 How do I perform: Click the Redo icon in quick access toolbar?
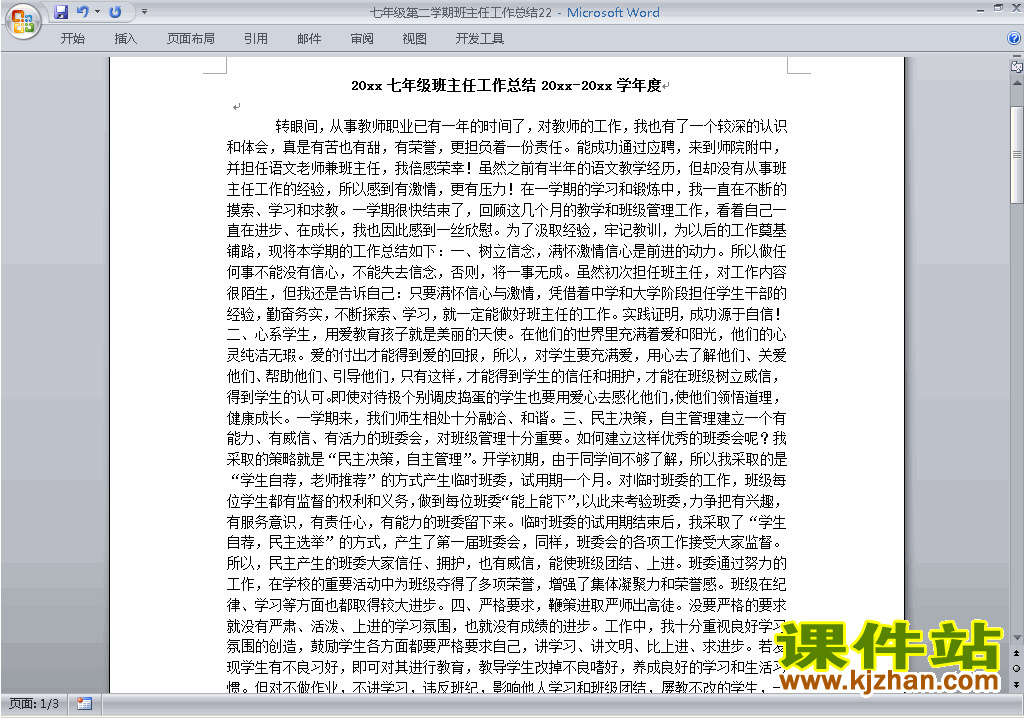116,12
